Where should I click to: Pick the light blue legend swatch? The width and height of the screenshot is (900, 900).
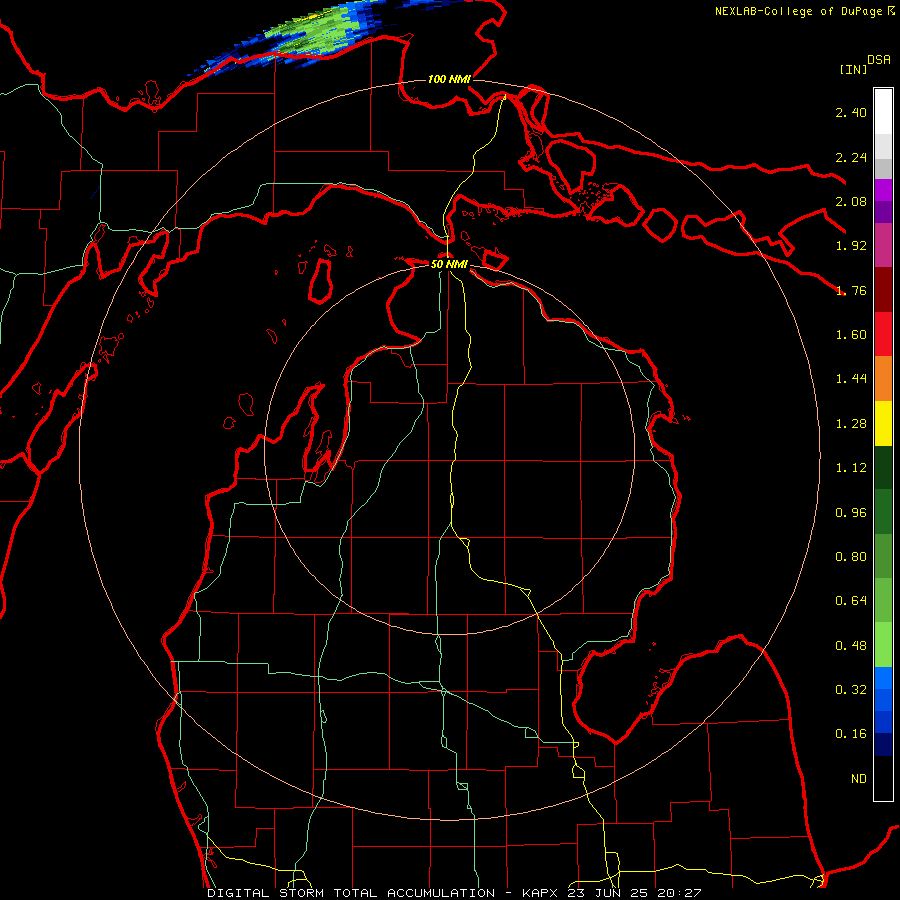883,678
